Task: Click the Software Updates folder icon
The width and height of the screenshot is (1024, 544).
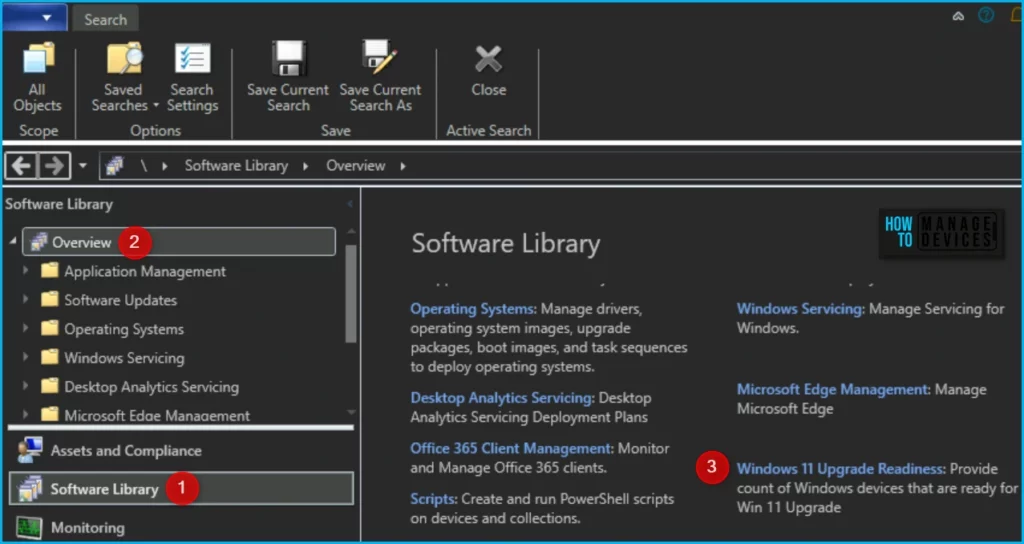Action: click(x=50, y=299)
